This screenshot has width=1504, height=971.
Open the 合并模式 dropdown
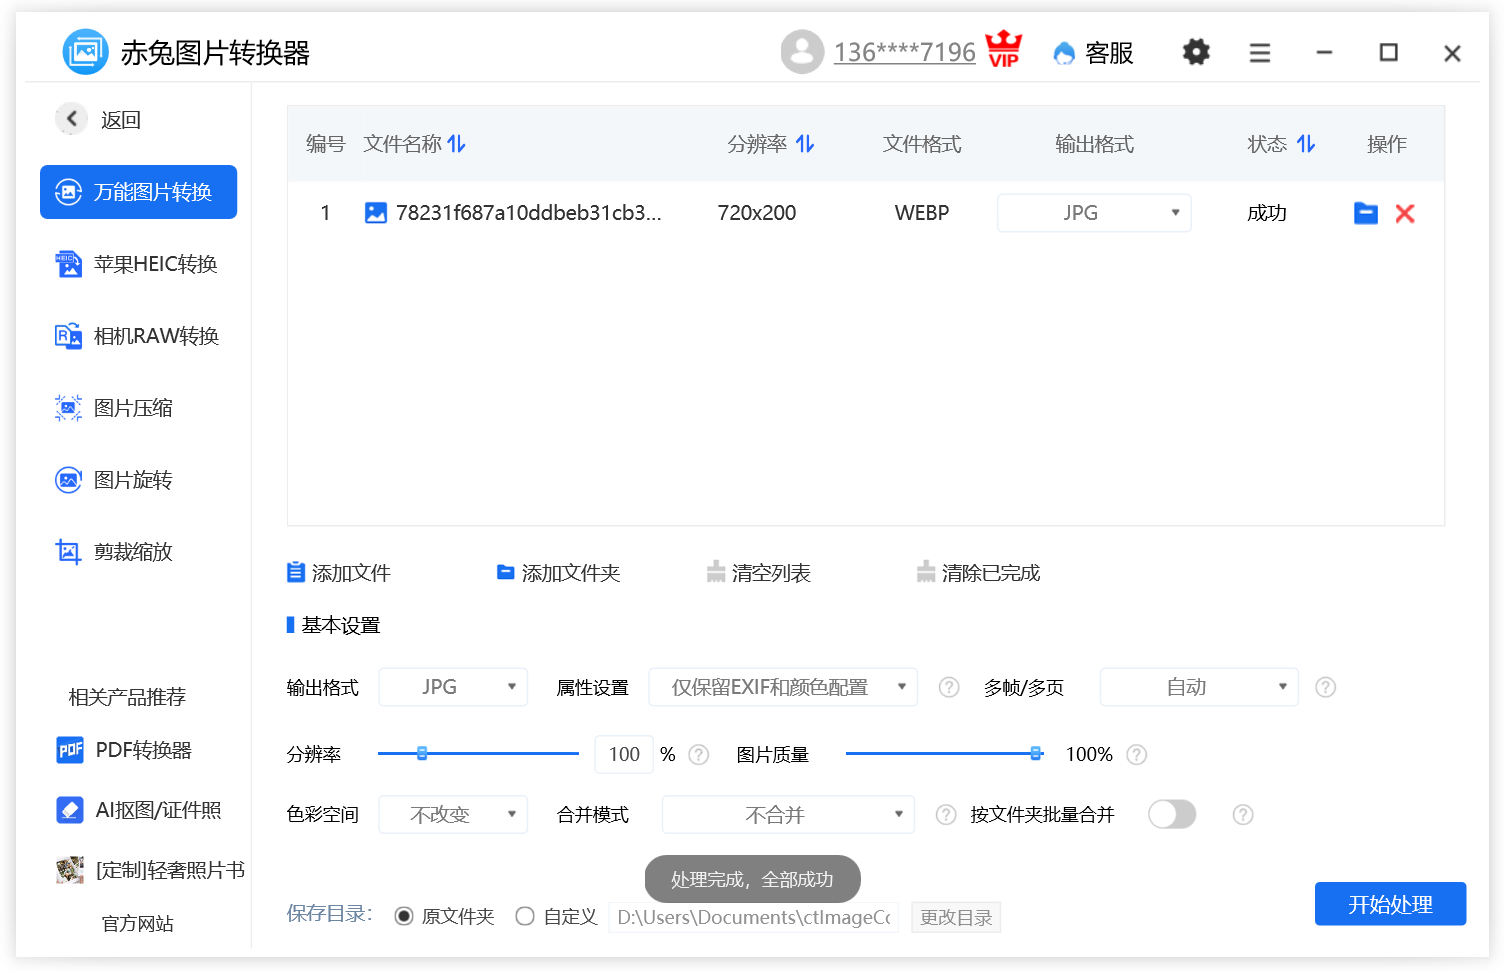point(788,815)
